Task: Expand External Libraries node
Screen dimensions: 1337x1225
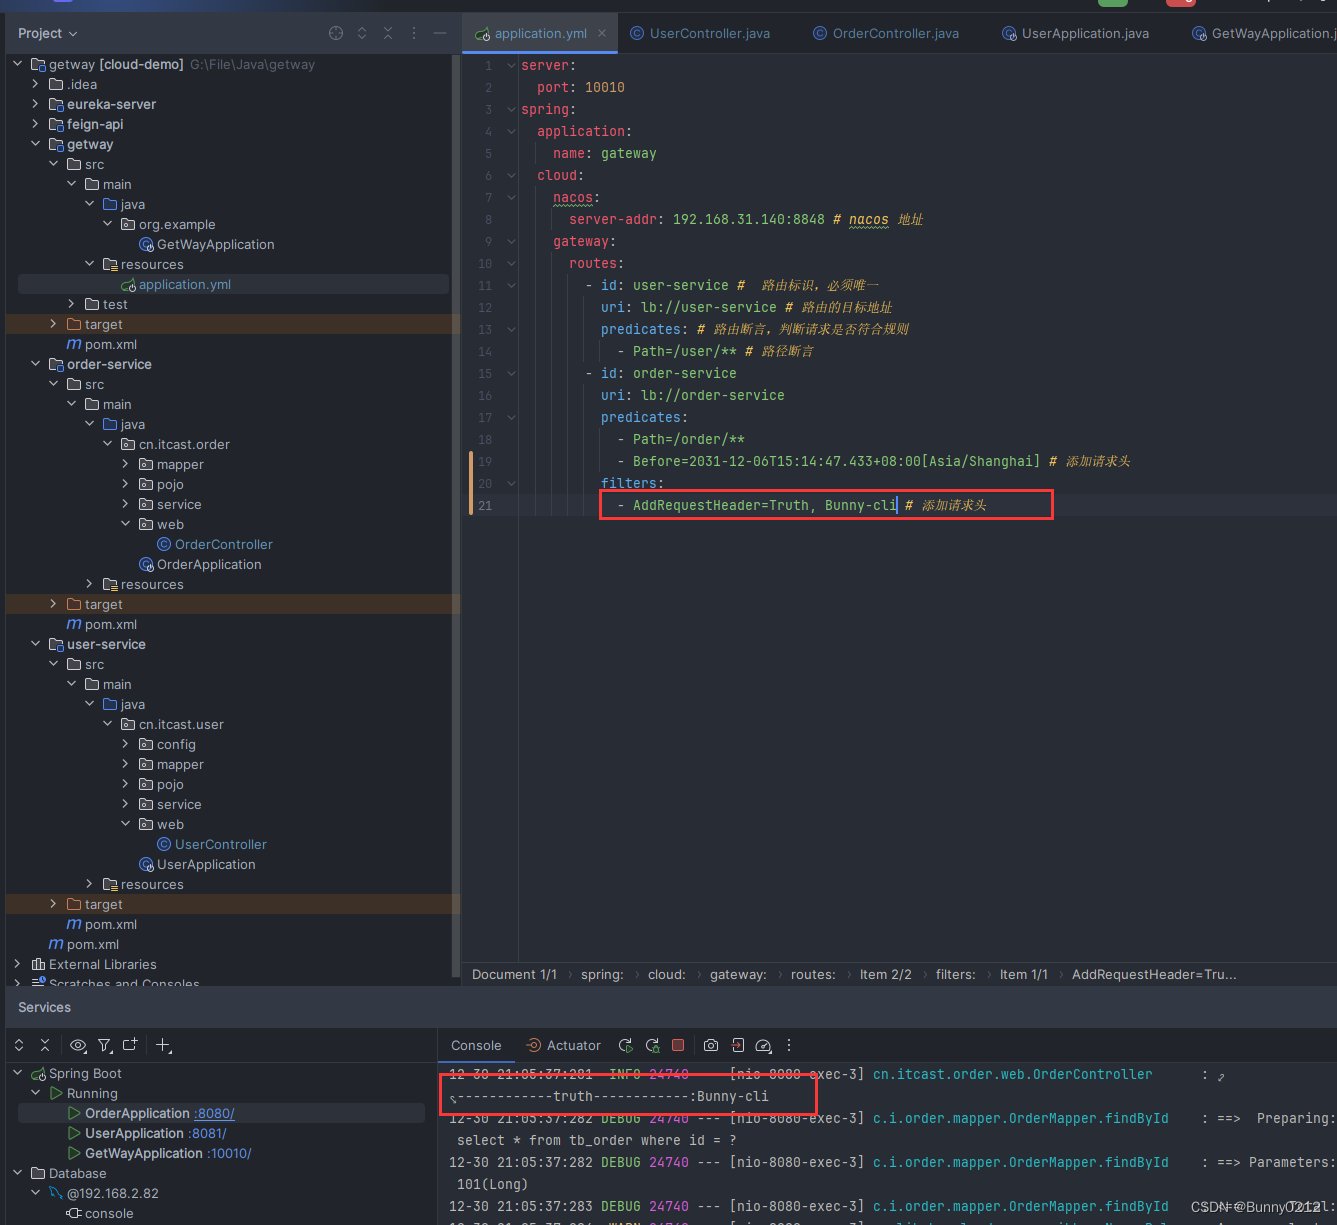Action: pyautogui.click(x=18, y=964)
